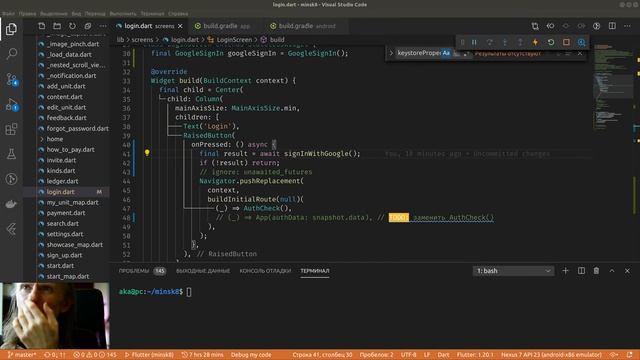The width and height of the screenshot is (640, 360).
Task: Open the Output panel tab
Action: (x=203, y=271)
